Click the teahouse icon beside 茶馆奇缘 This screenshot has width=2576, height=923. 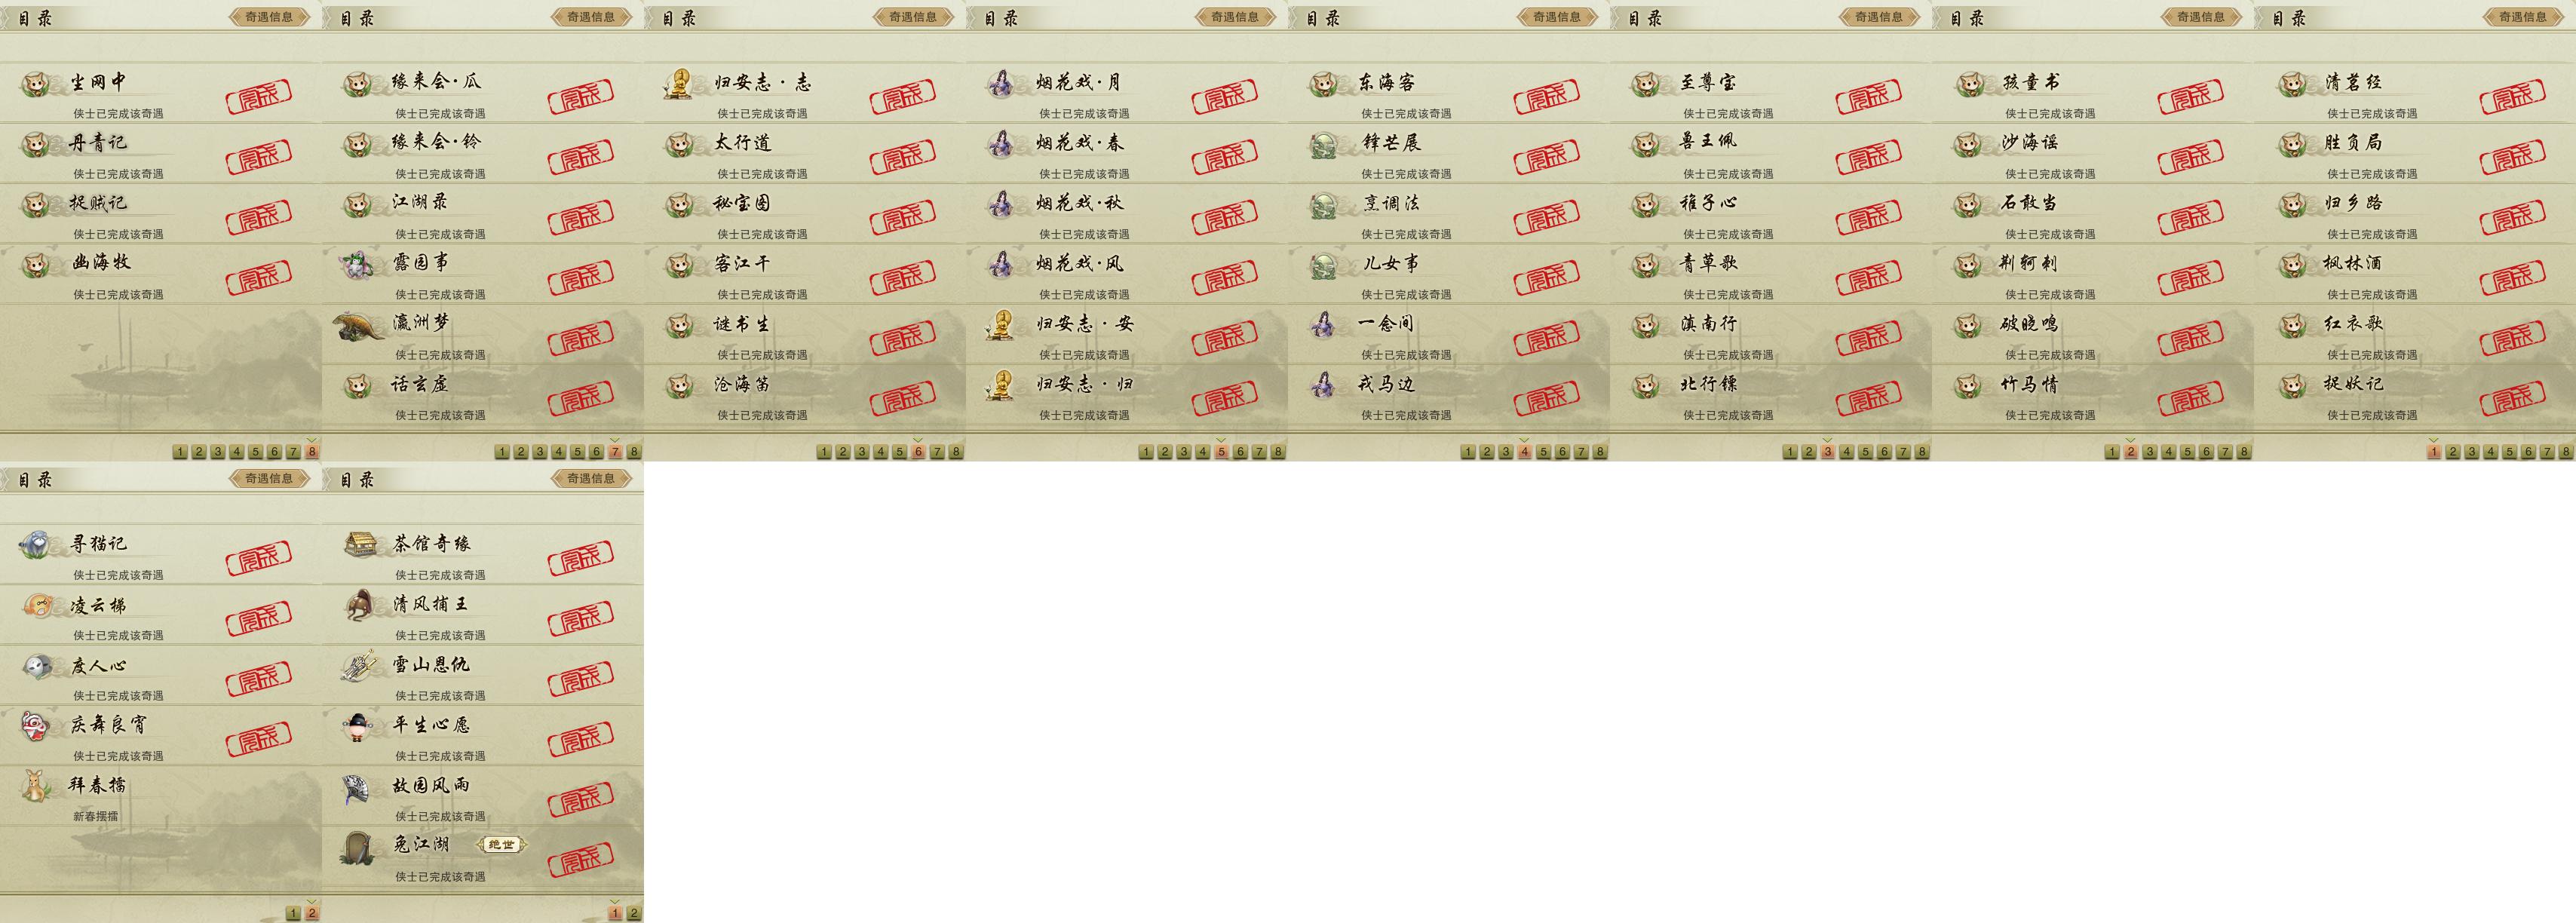click(359, 544)
